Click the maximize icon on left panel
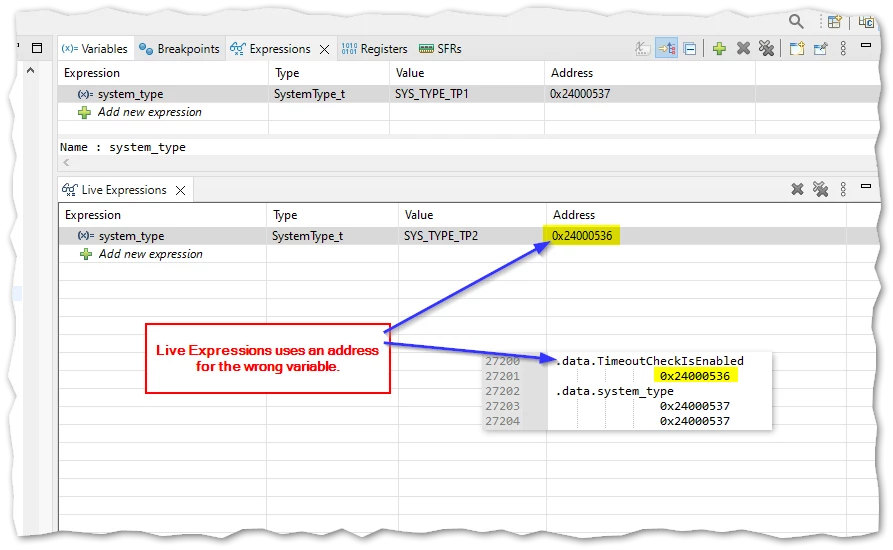 (x=37, y=48)
